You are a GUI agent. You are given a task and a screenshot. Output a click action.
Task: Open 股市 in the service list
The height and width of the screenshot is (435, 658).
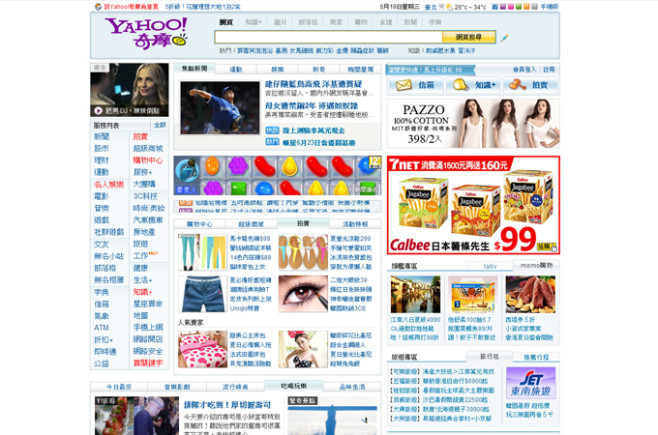(101, 148)
